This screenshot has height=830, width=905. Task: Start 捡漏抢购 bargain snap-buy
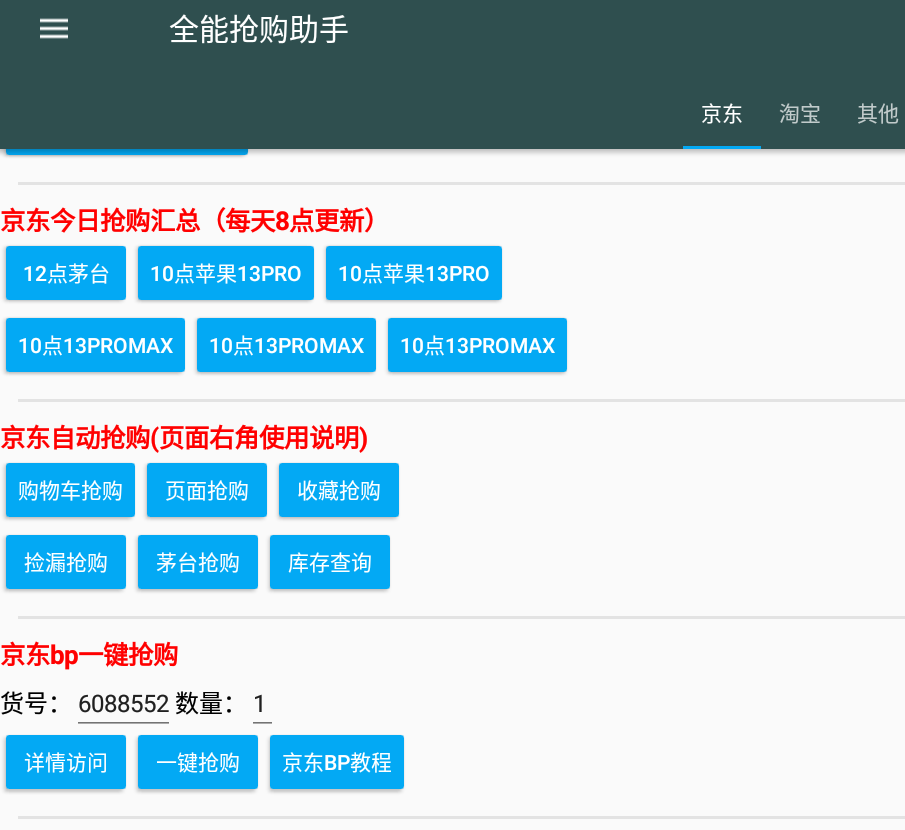point(65,562)
